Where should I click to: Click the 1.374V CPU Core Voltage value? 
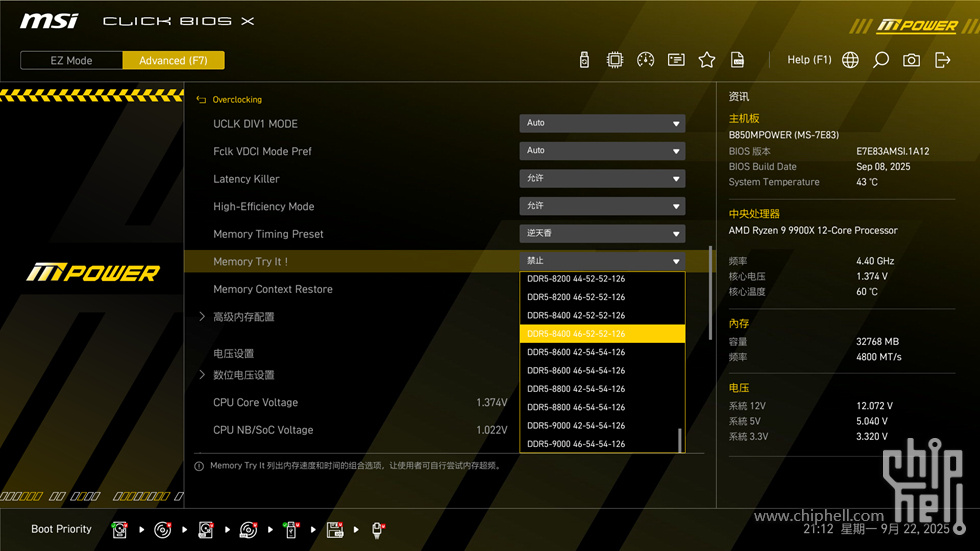pyautogui.click(x=491, y=402)
